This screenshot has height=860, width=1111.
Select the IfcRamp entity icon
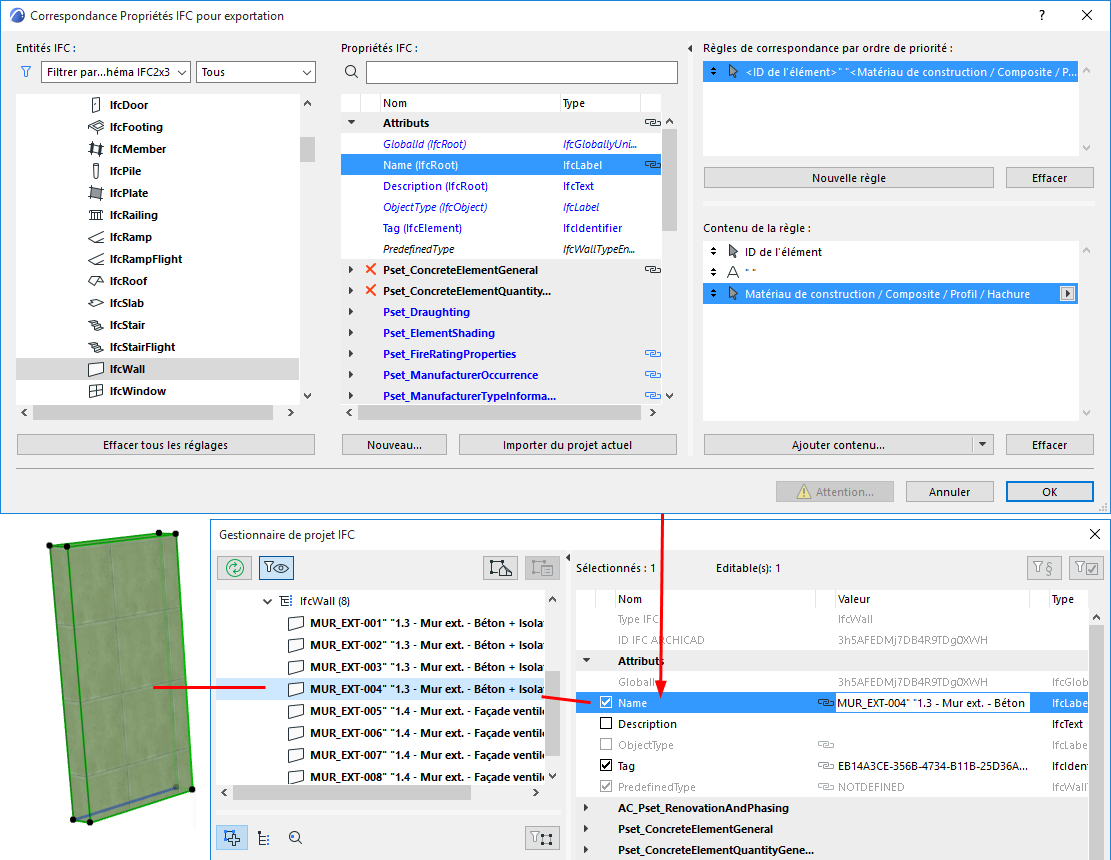point(96,237)
